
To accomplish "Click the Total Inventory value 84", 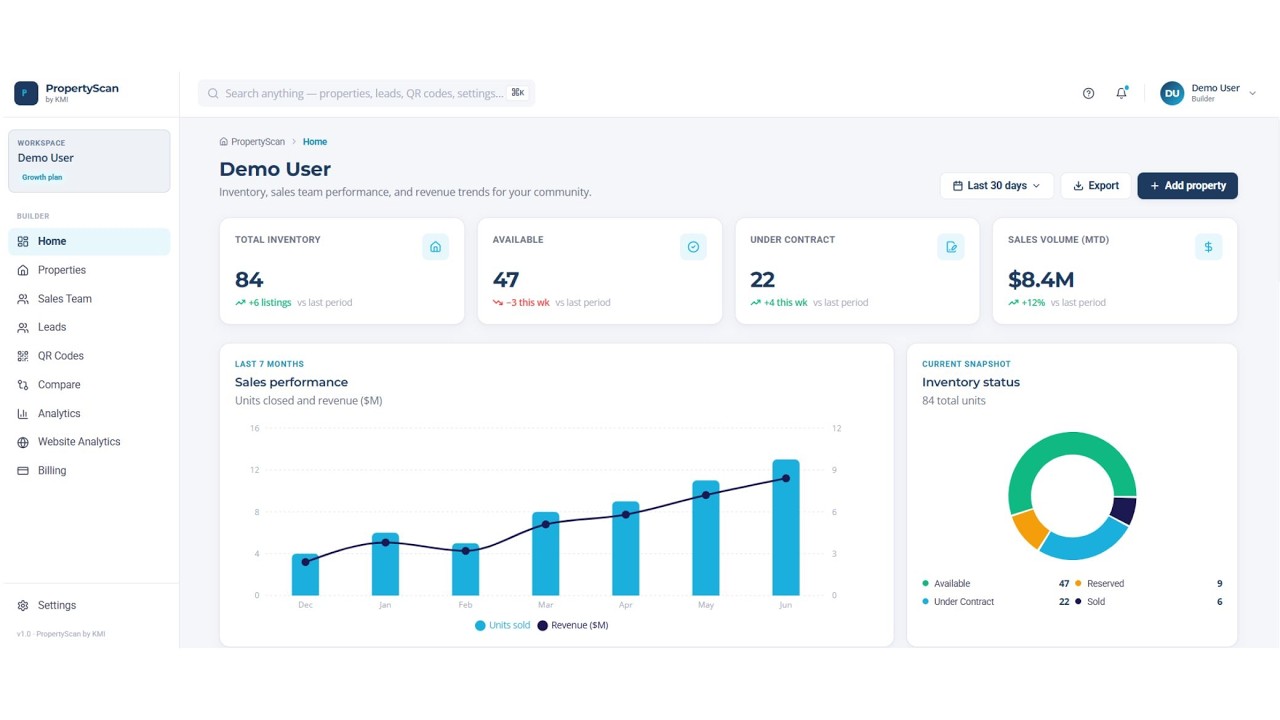I will (x=249, y=280).
